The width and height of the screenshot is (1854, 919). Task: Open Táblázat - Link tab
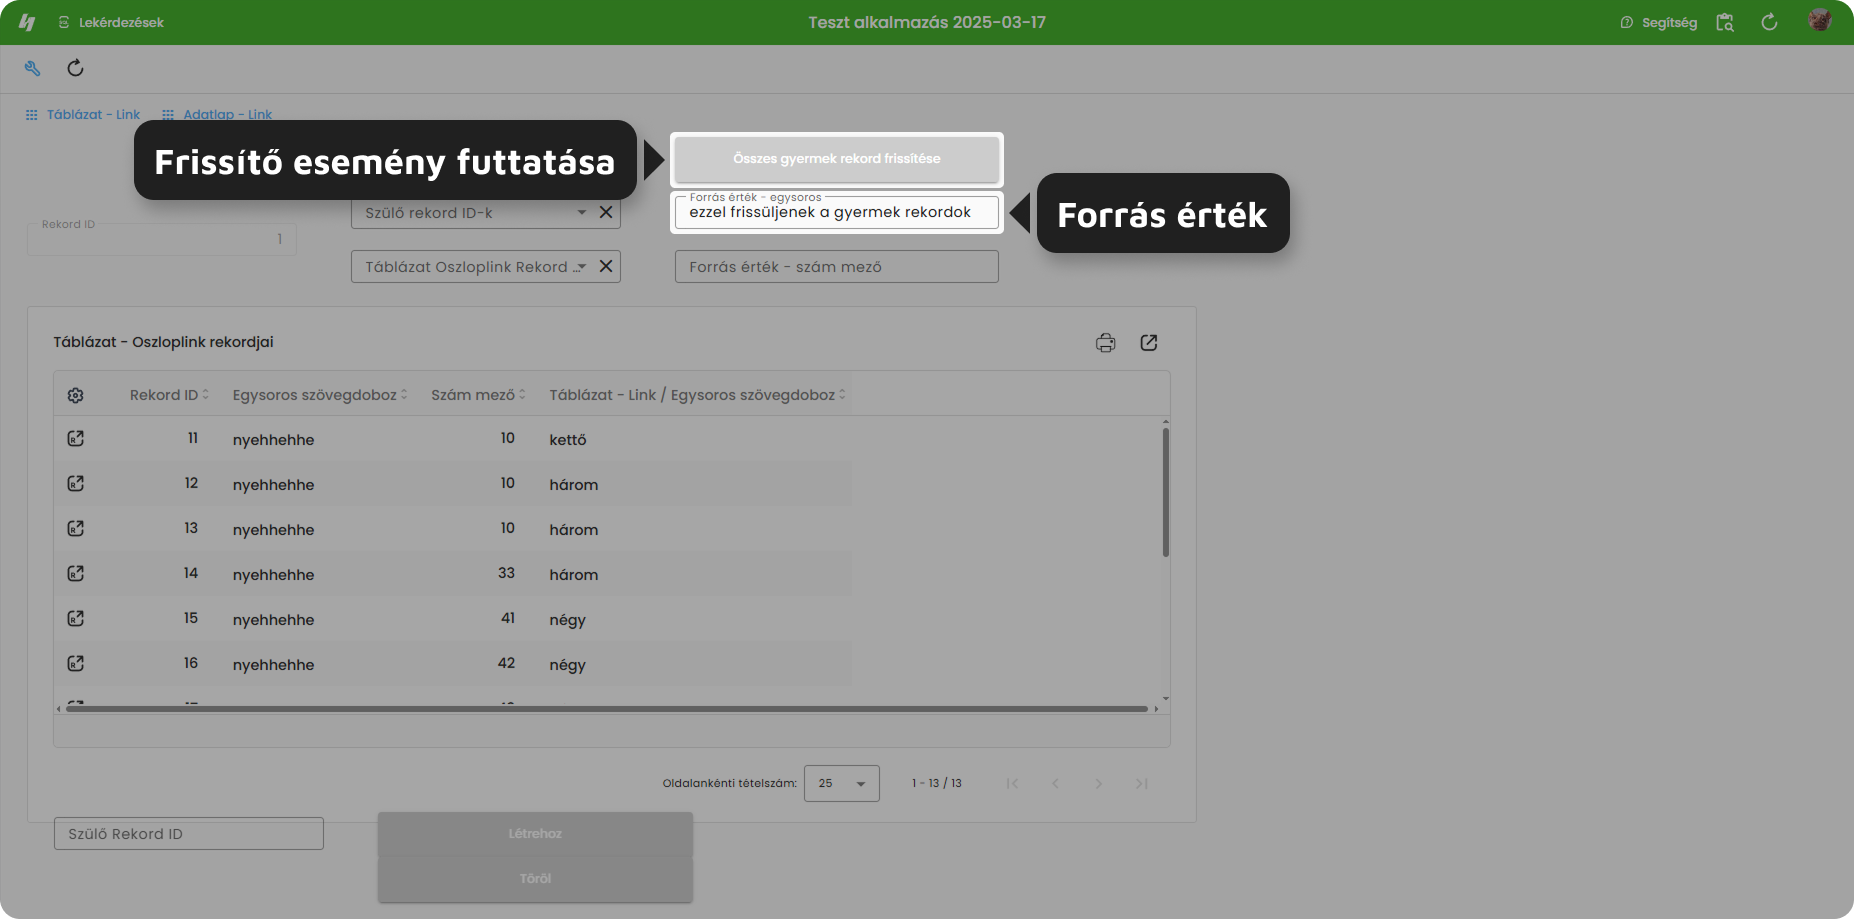pos(83,115)
